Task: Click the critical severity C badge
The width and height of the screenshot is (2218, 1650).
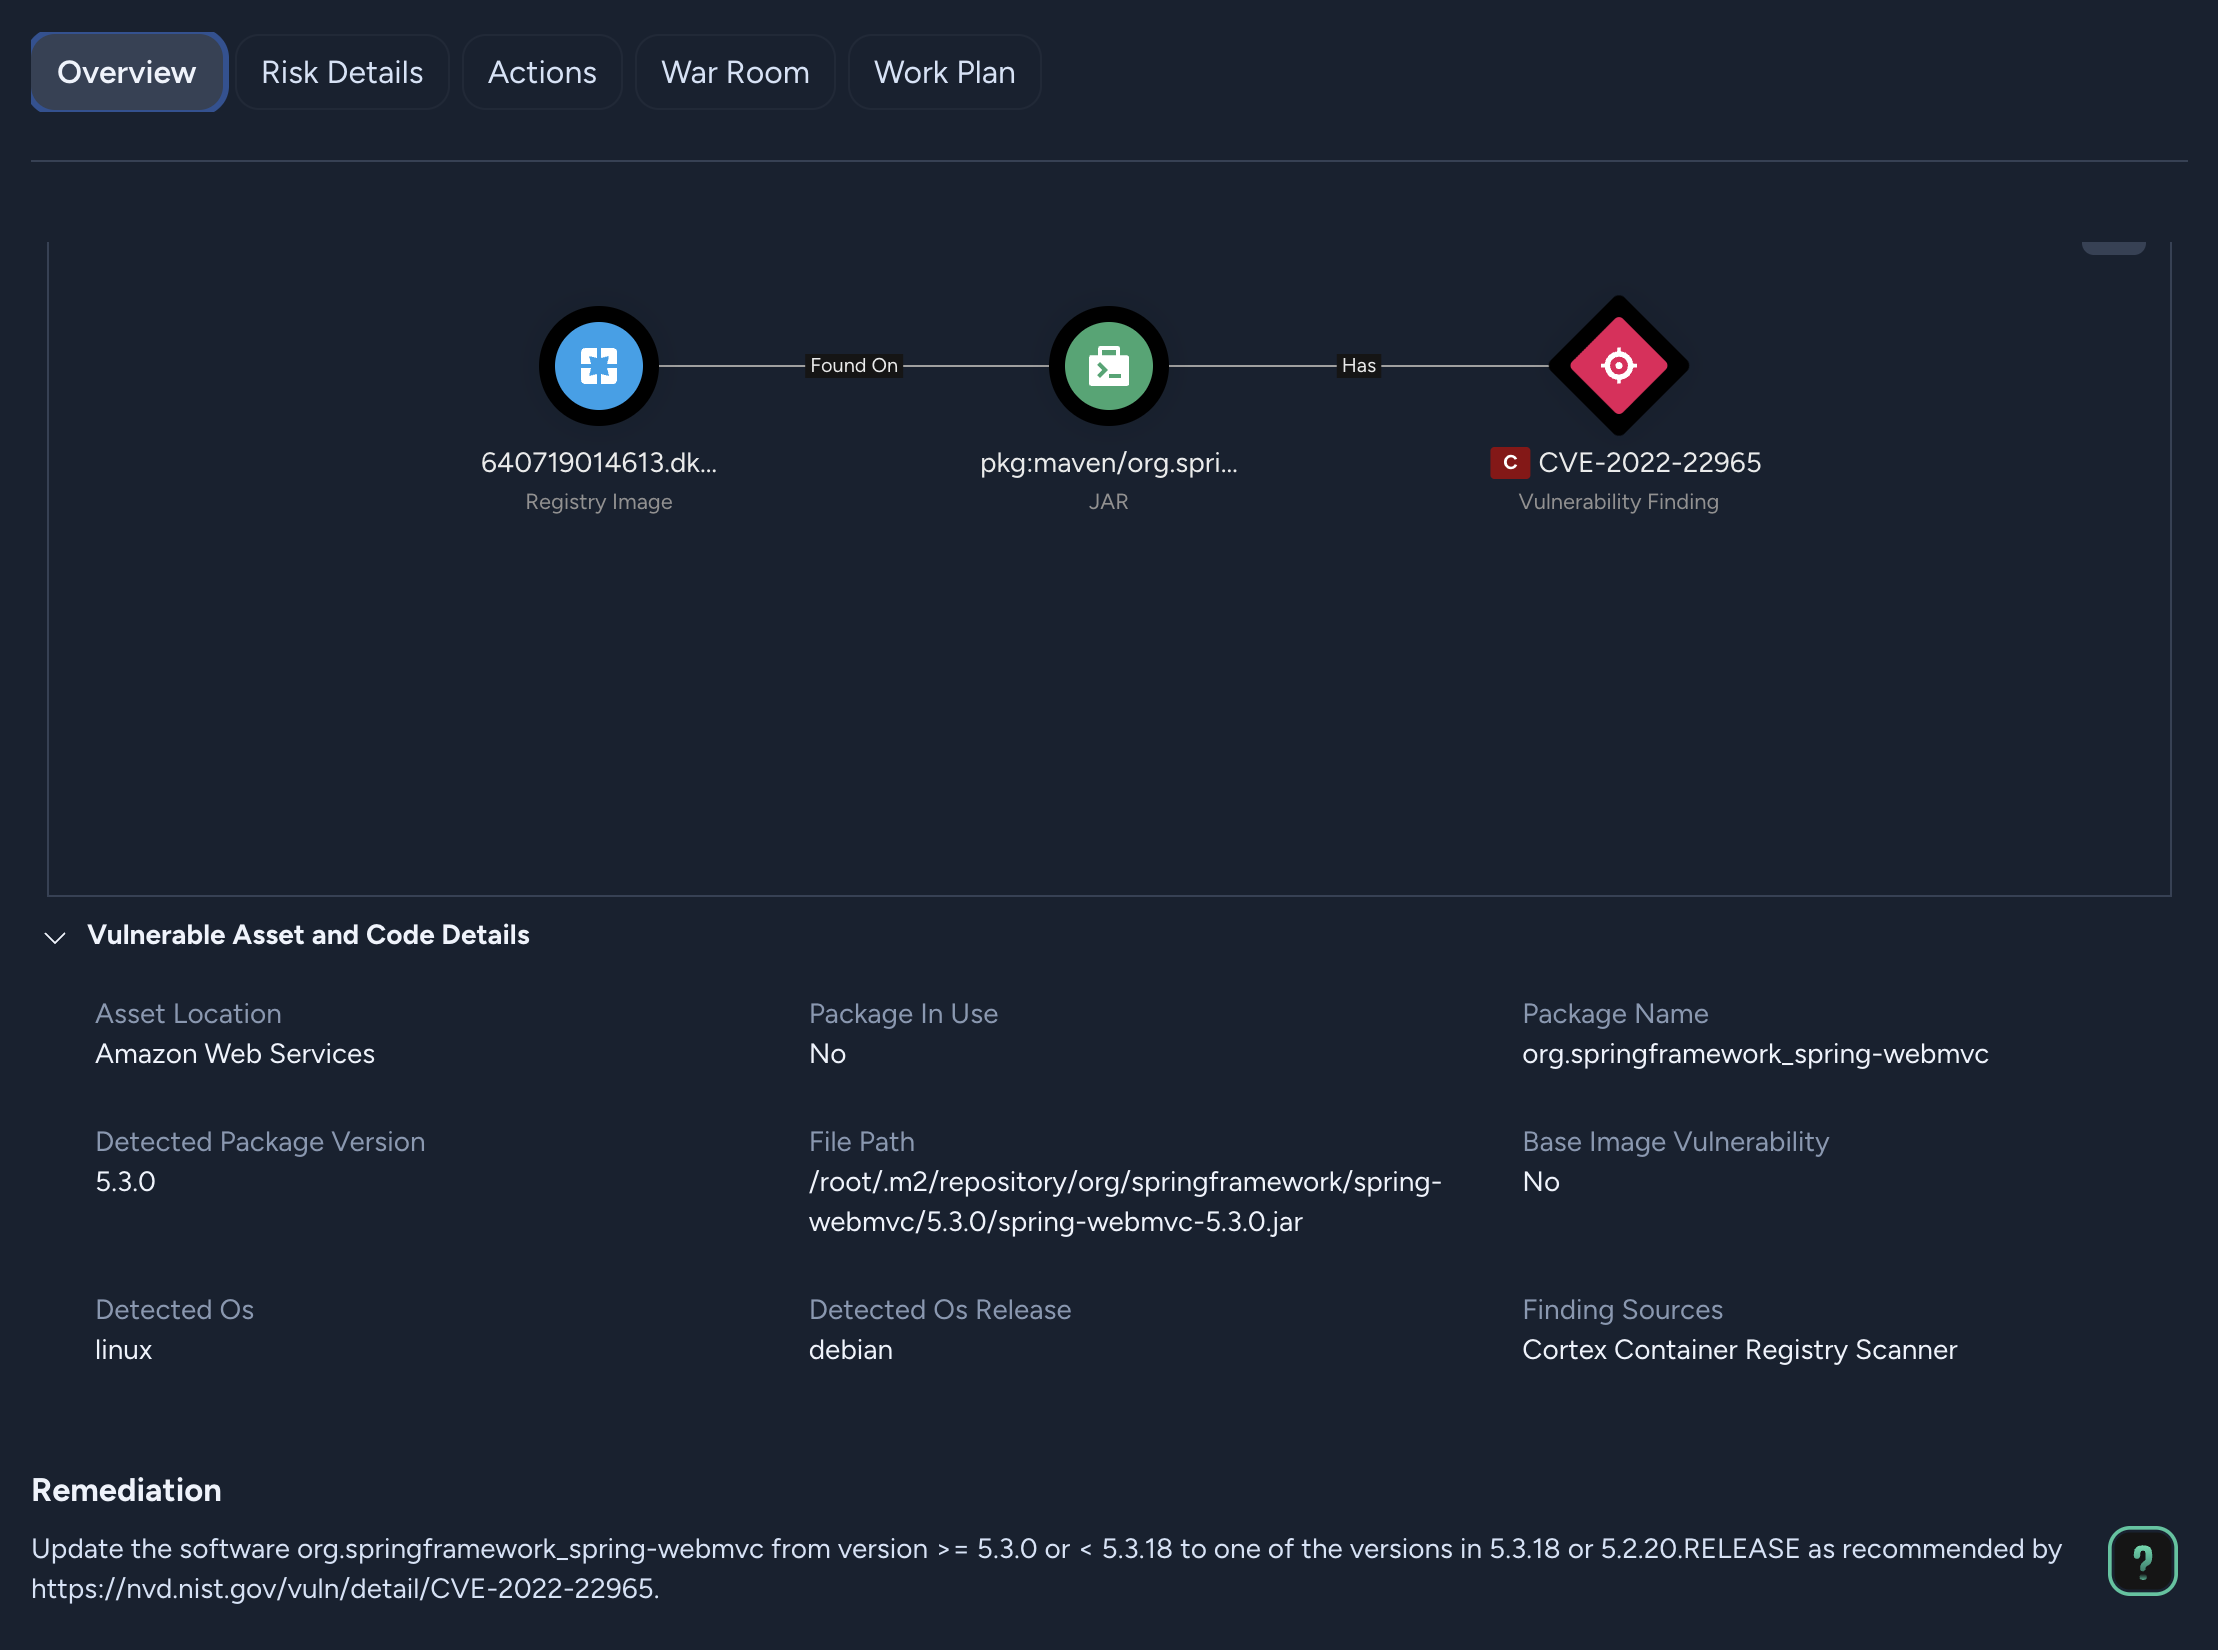Action: click(1510, 463)
